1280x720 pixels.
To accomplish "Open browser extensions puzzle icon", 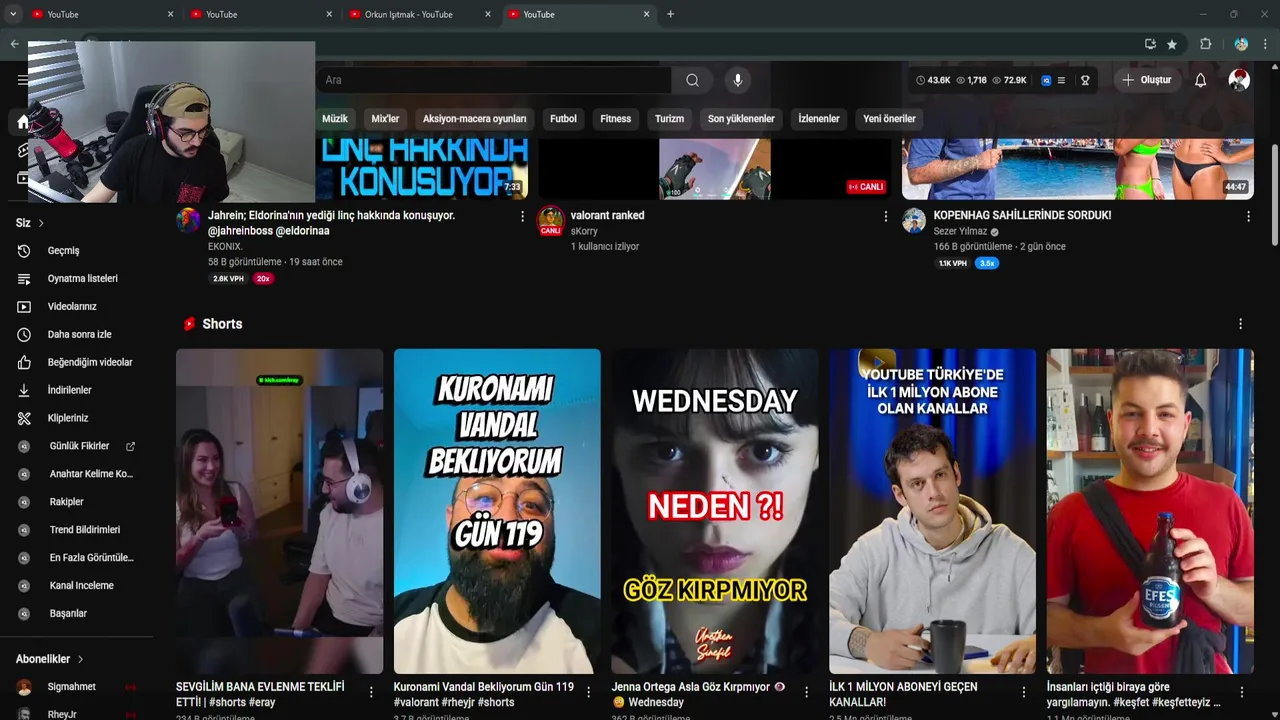I will tap(1205, 44).
